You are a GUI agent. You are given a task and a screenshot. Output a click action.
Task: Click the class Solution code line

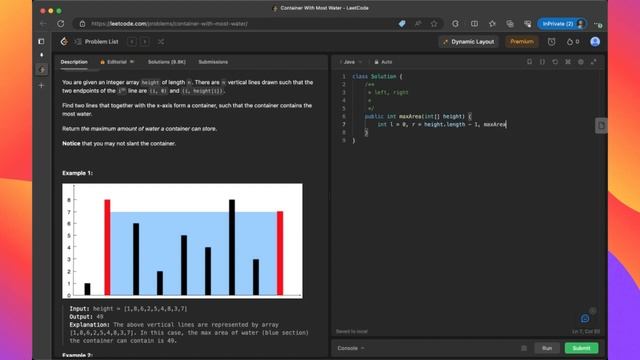coord(377,76)
